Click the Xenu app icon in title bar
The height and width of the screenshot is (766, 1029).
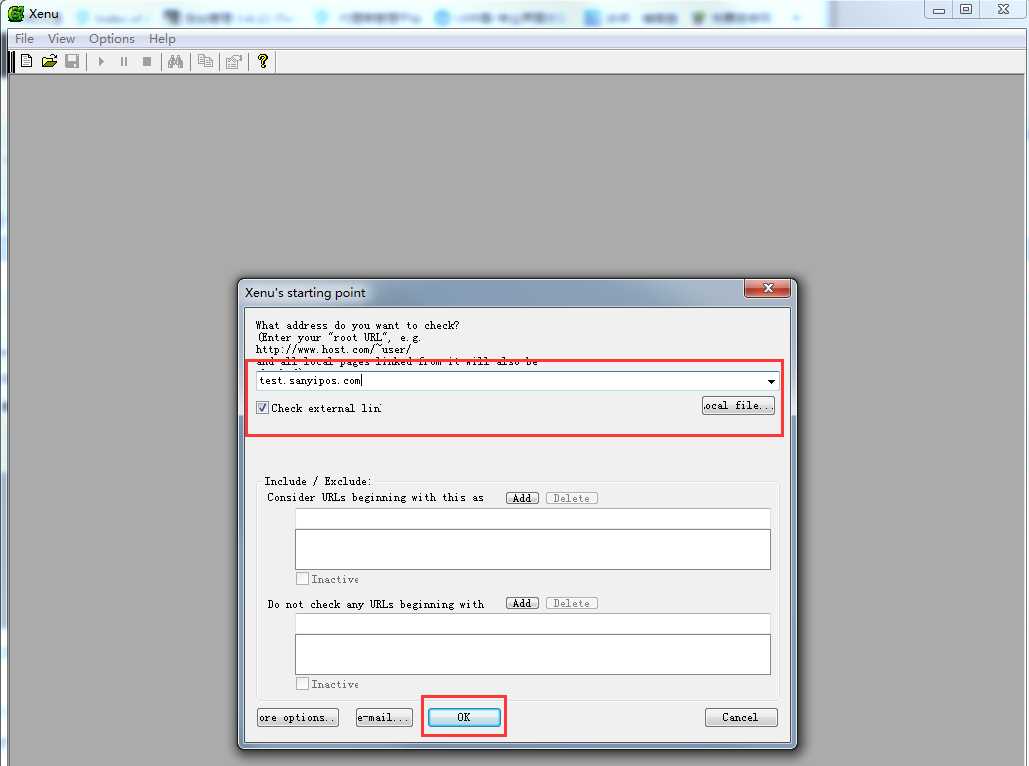point(16,13)
